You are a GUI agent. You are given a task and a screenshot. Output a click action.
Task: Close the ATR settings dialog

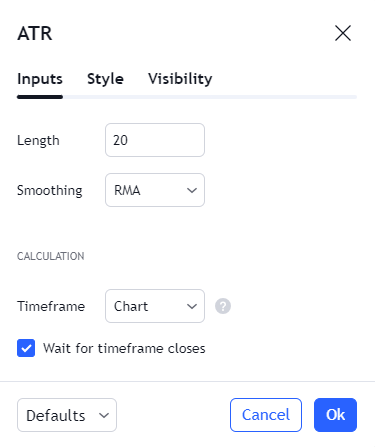[343, 33]
